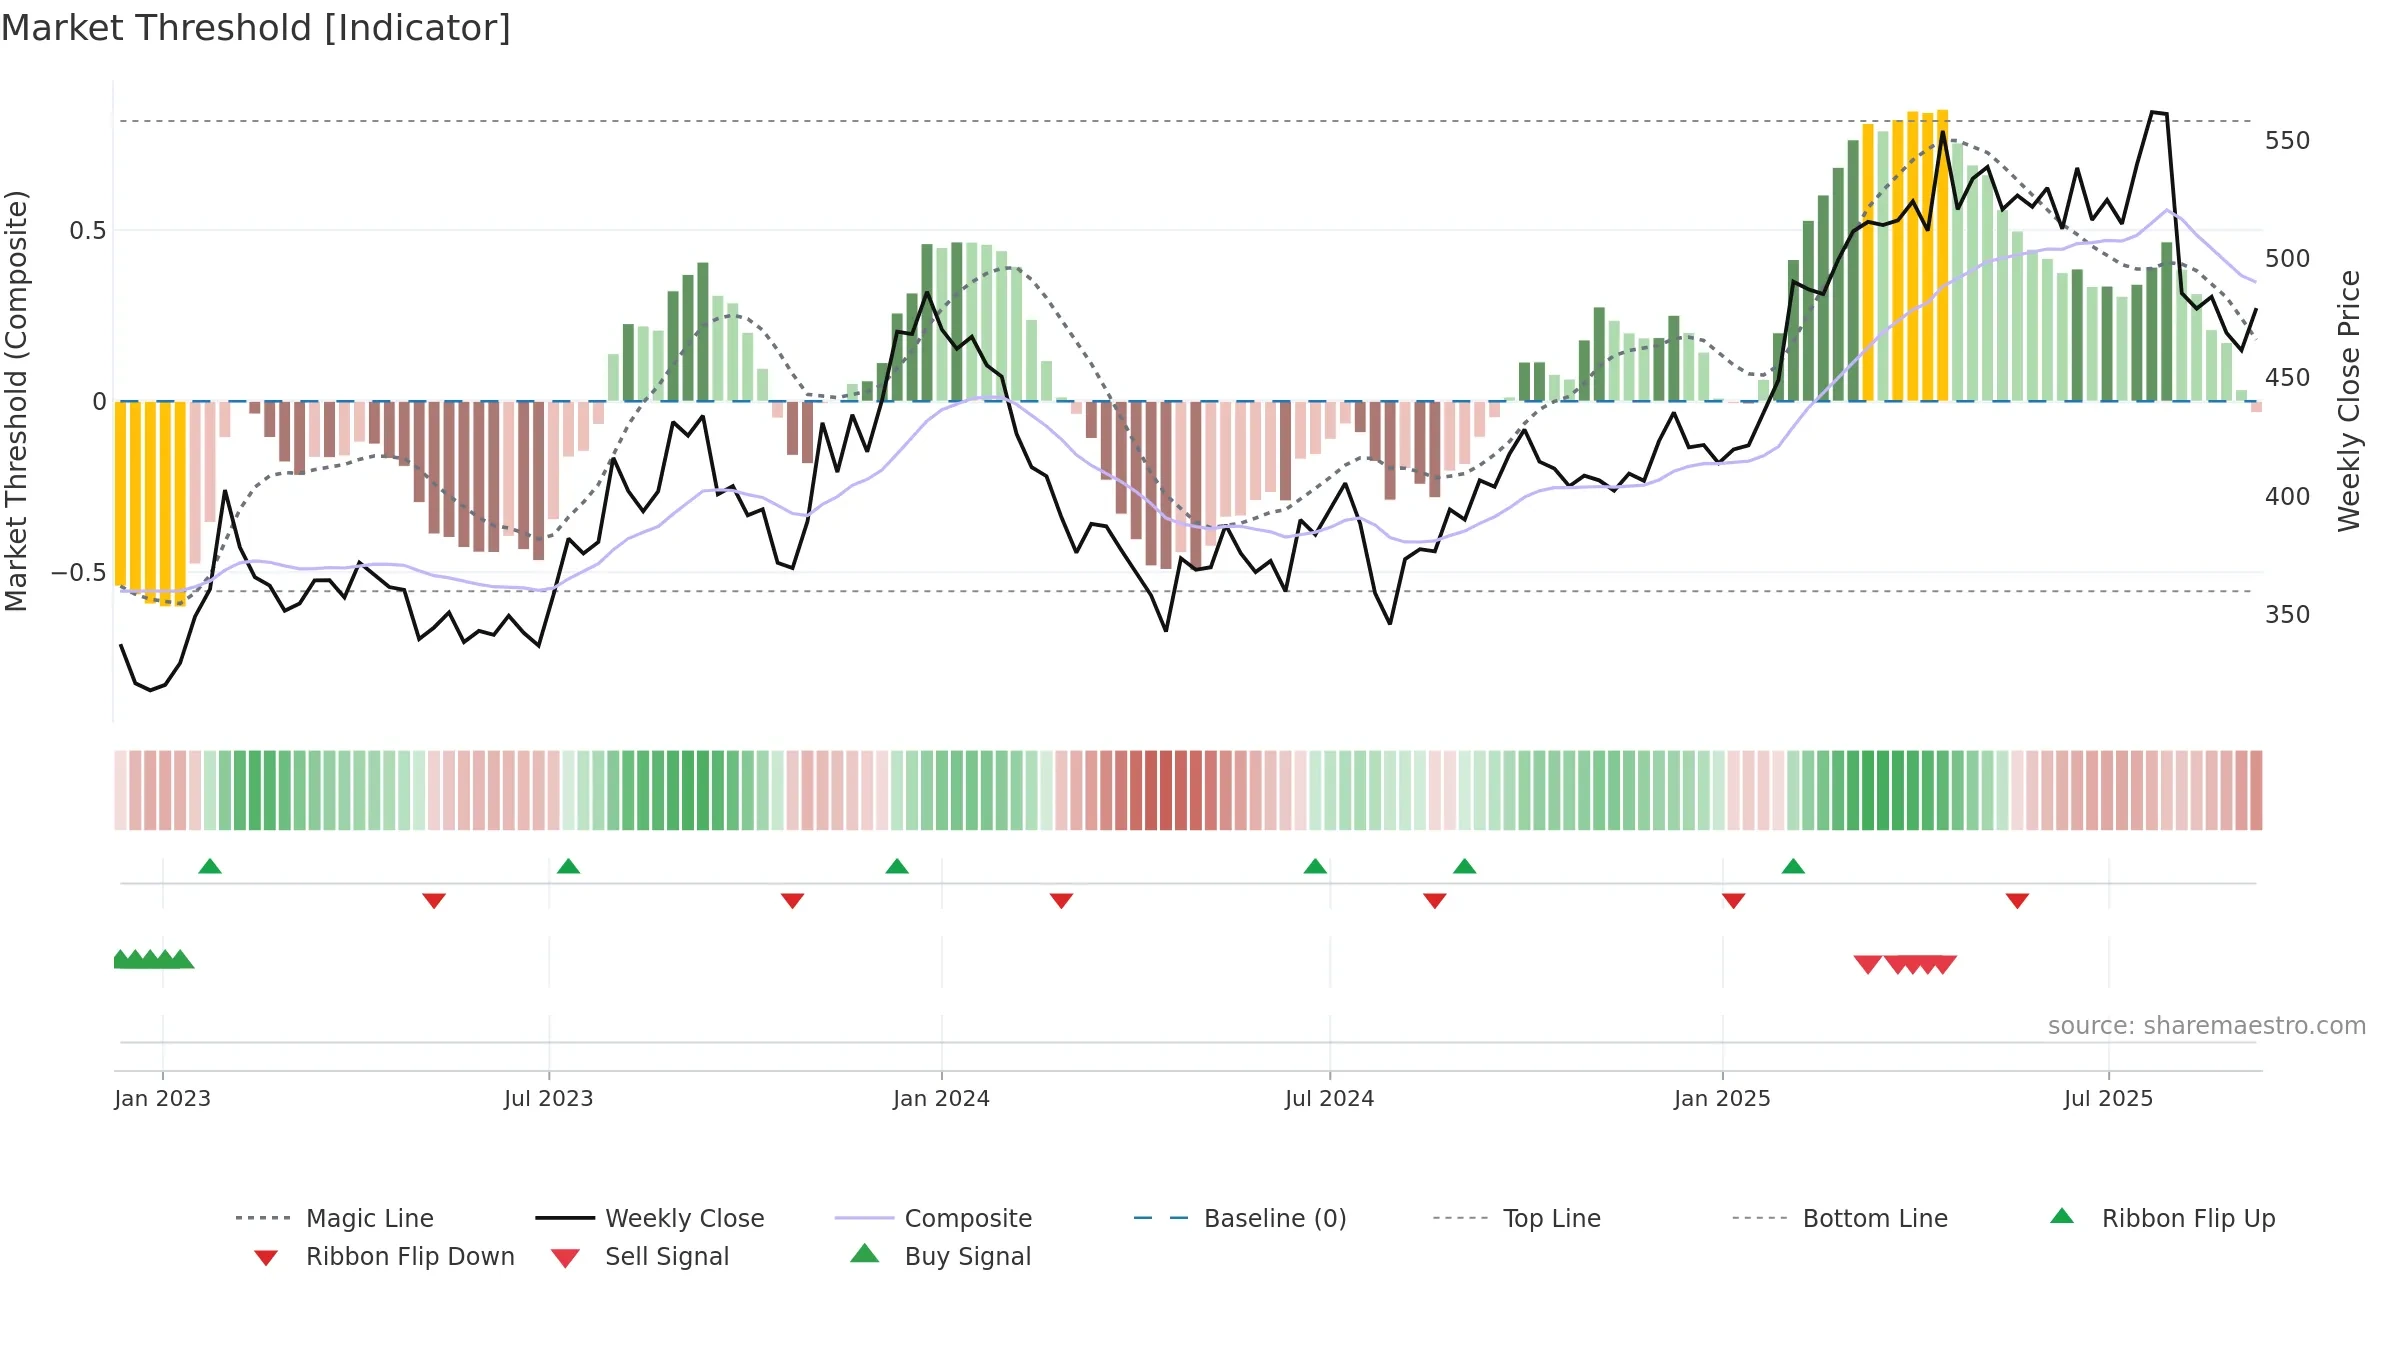Click the first ribbon flip up marker after Jan 2023
Image resolution: width=2400 pixels, height=1350 pixels.
pos(210,866)
